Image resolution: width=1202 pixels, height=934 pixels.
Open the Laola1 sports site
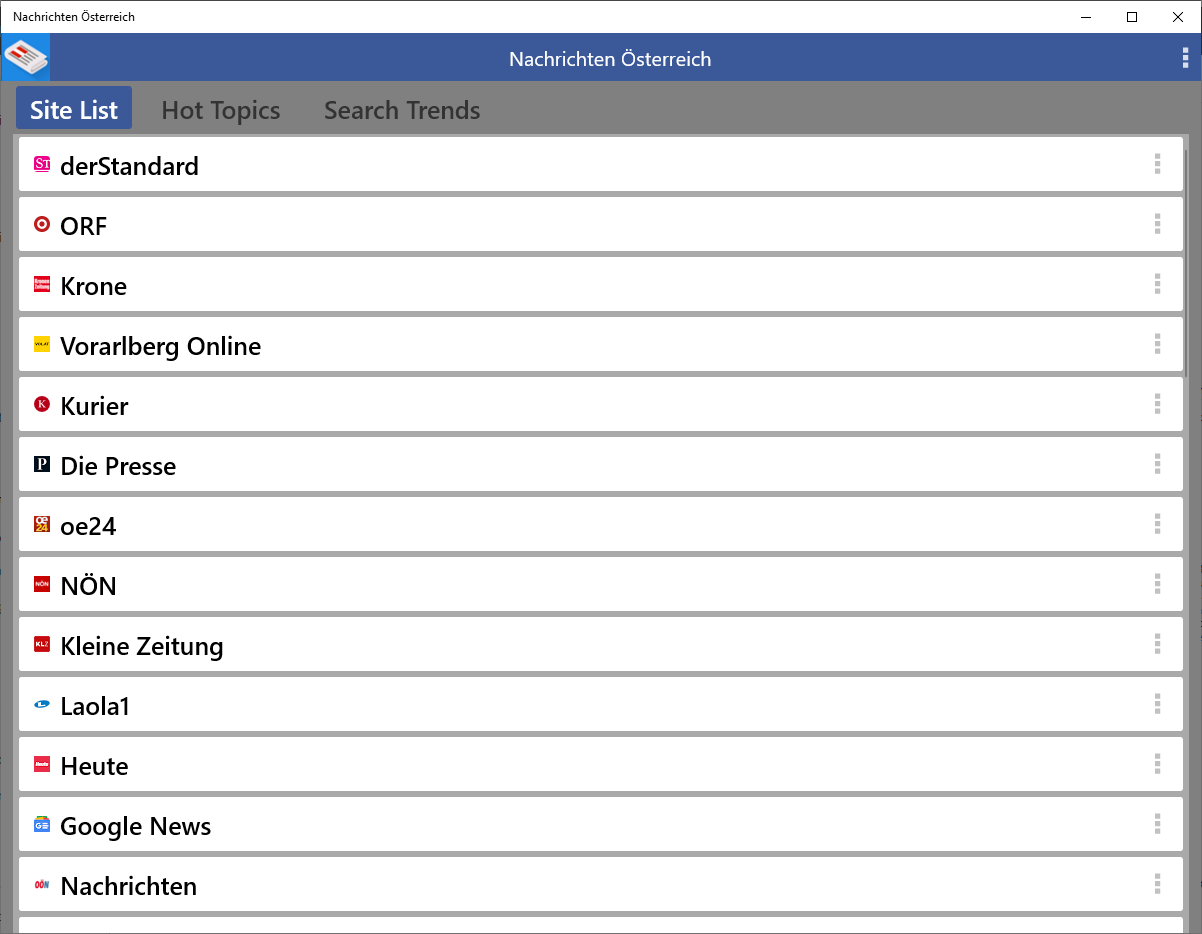click(601, 704)
